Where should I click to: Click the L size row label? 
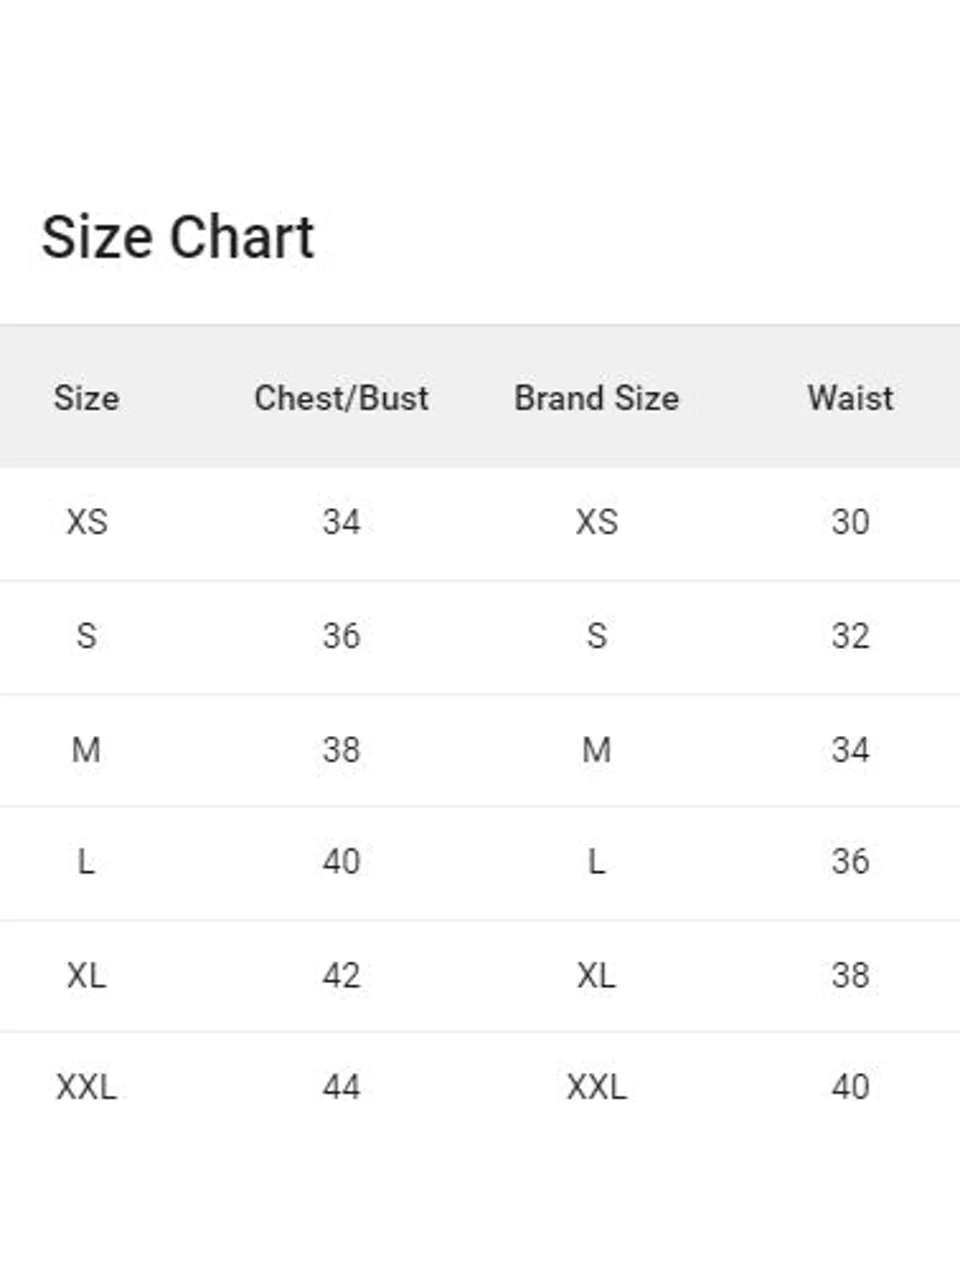click(x=86, y=862)
